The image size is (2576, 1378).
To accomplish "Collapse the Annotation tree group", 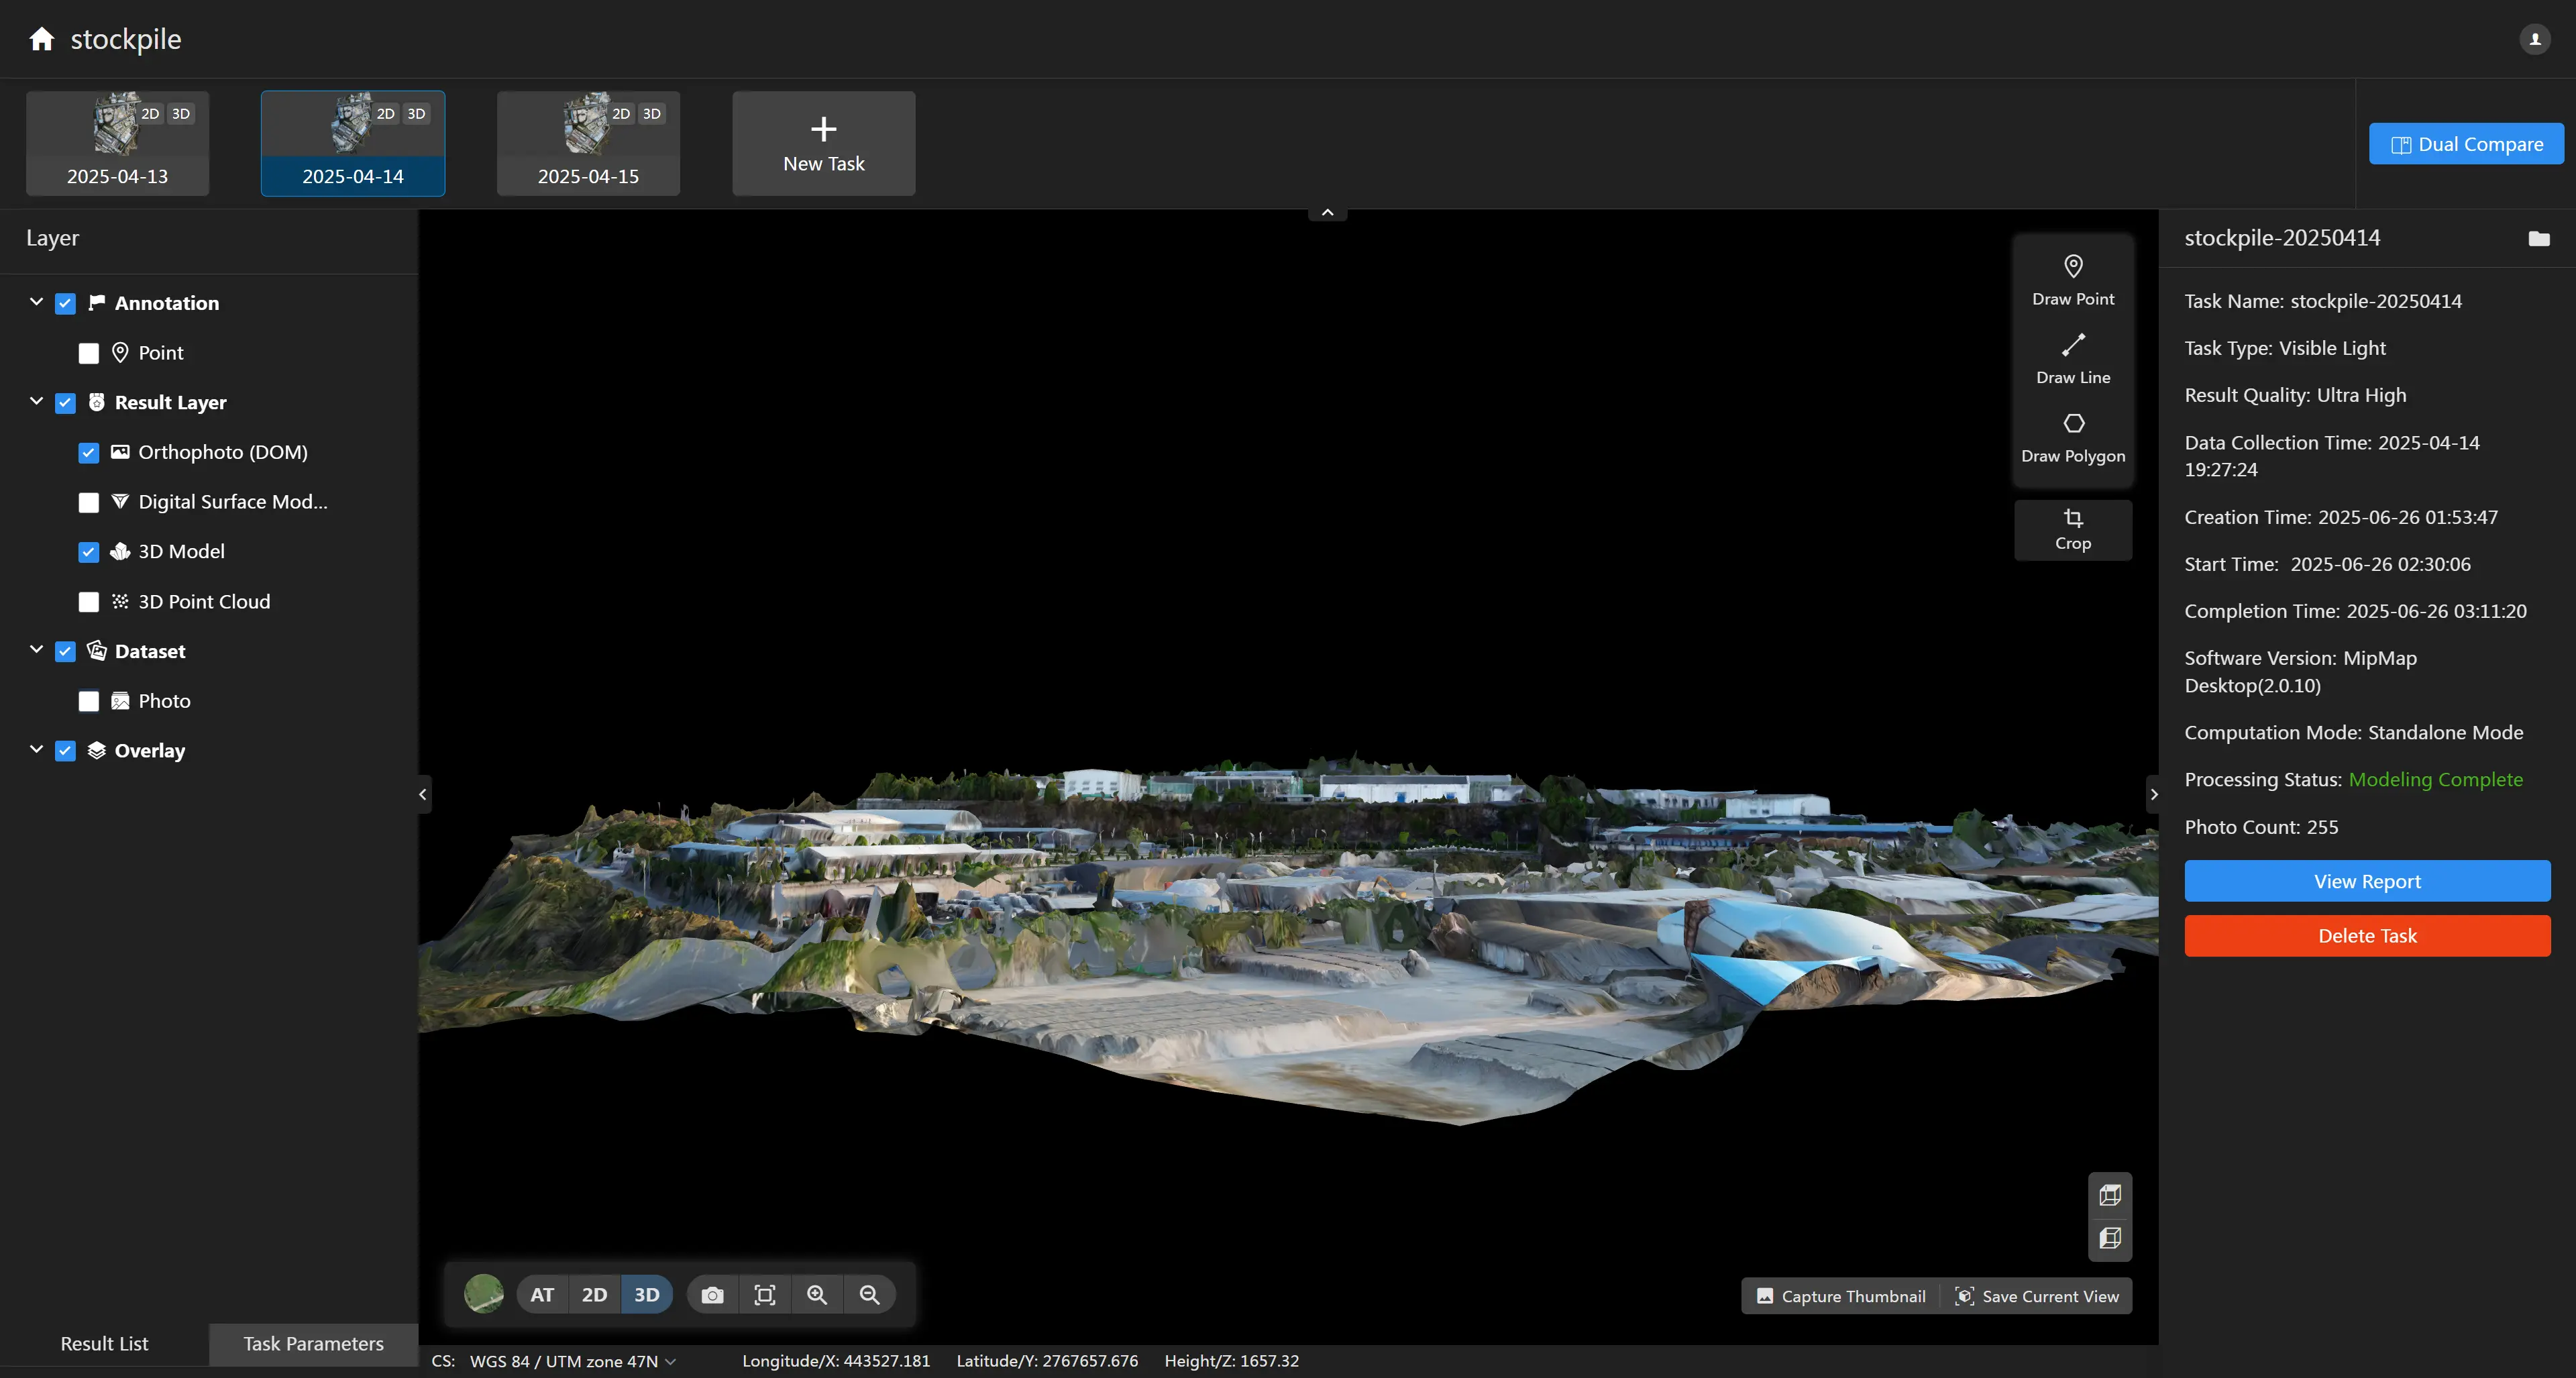I will coord(37,302).
